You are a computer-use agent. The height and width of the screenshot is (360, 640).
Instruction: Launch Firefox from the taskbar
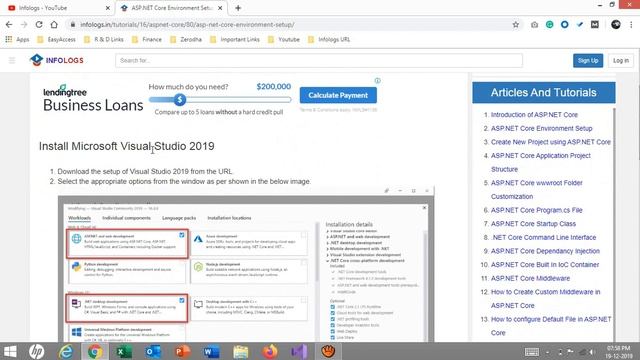click(270, 351)
